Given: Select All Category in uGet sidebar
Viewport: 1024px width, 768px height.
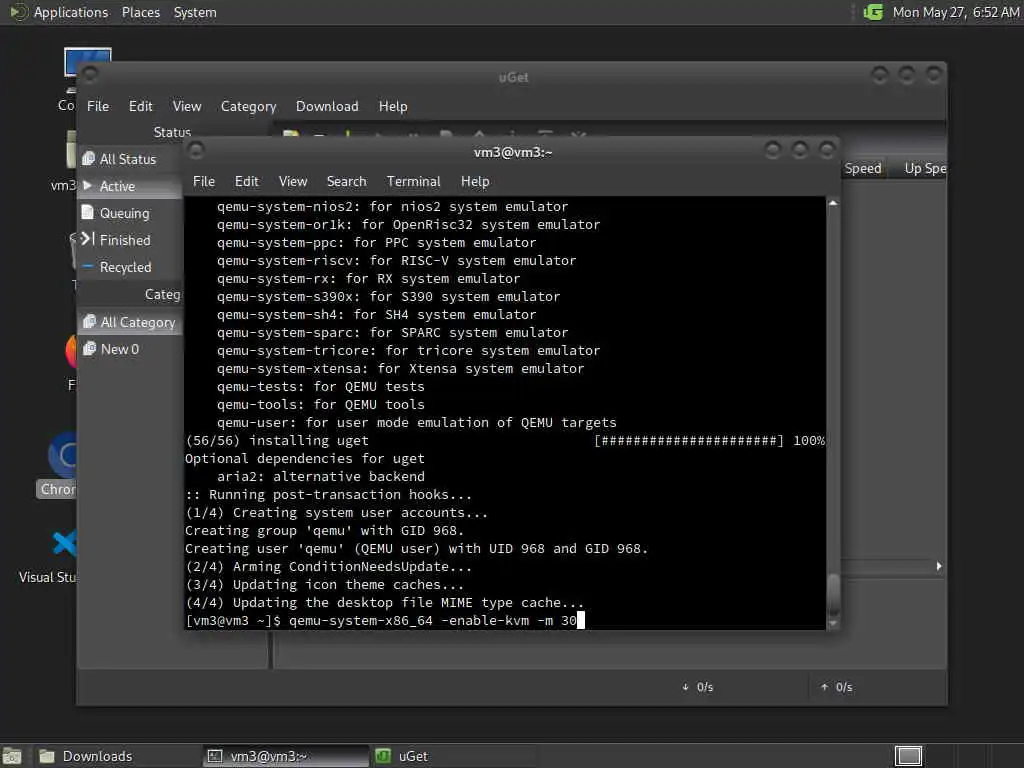Looking at the screenshot, I should pos(129,322).
